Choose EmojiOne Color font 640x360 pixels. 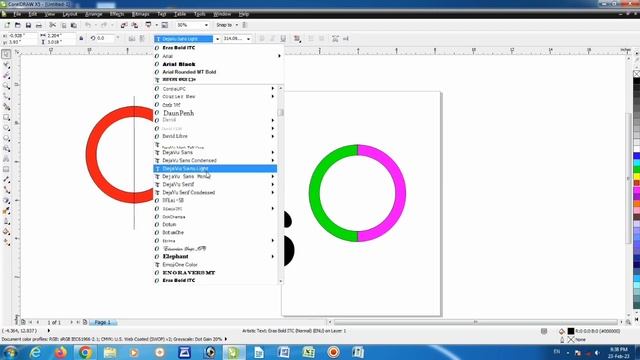(x=180, y=264)
